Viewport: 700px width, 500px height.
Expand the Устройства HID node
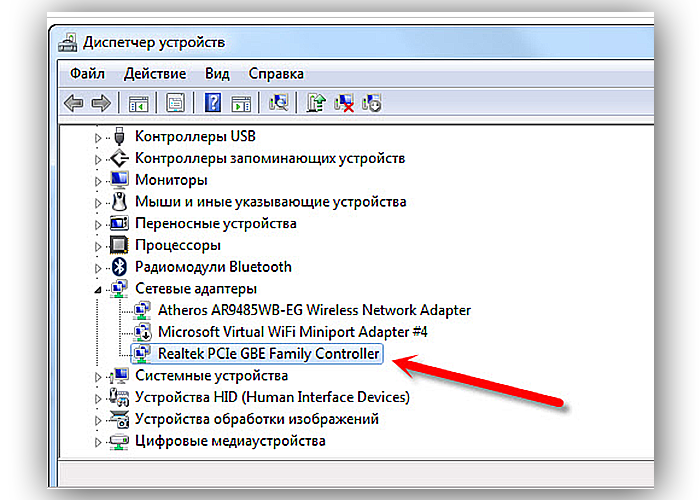tap(98, 398)
